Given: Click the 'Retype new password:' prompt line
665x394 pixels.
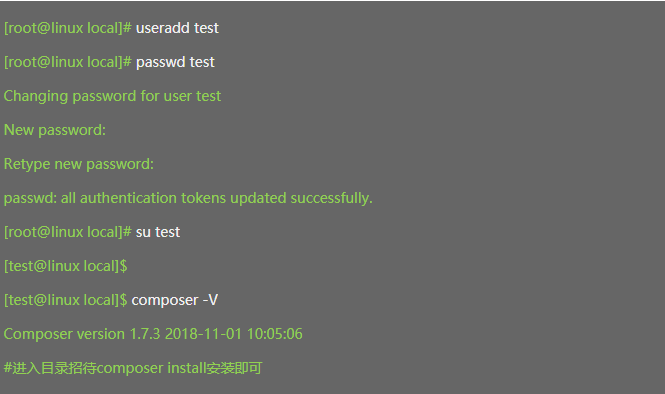Looking at the screenshot, I should point(78,164).
